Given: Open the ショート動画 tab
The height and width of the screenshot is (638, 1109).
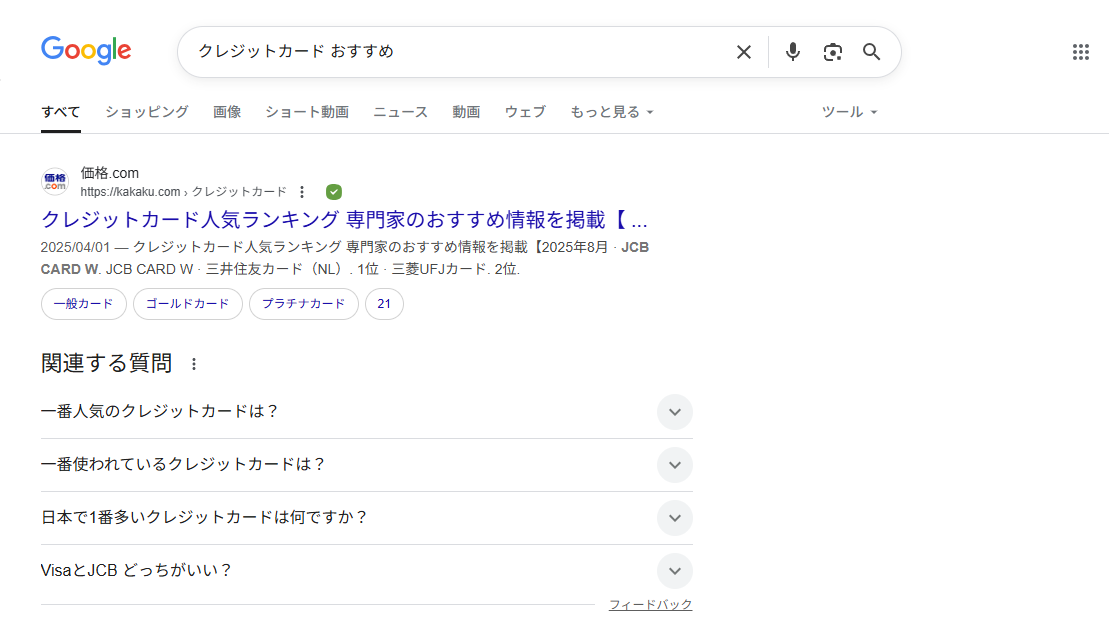Looking at the screenshot, I should pos(307,112).
